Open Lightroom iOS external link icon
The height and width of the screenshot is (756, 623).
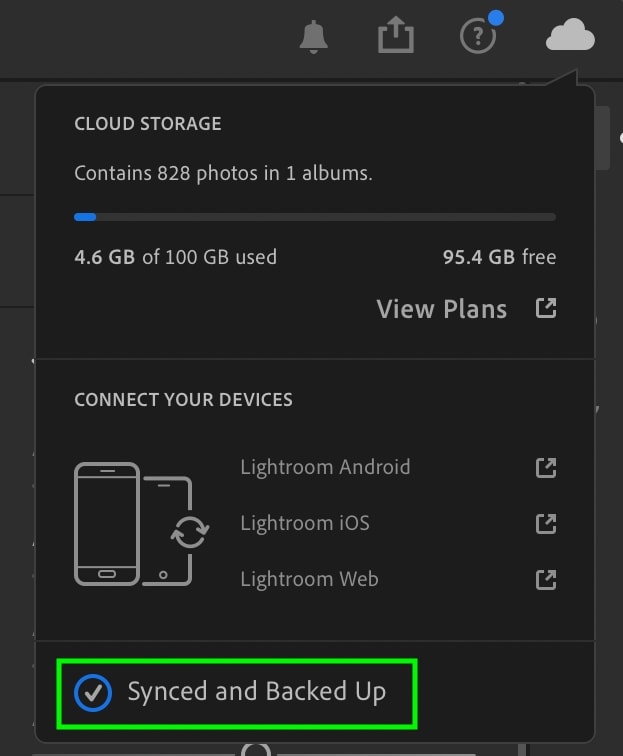(546, 524)
